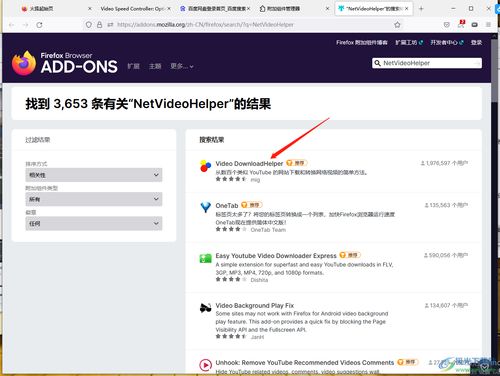Viewport: 500px width, 376px height.
Task: Click the NetVideoHelper search input field
Action: pyautogui.click(x=427, y=63)
